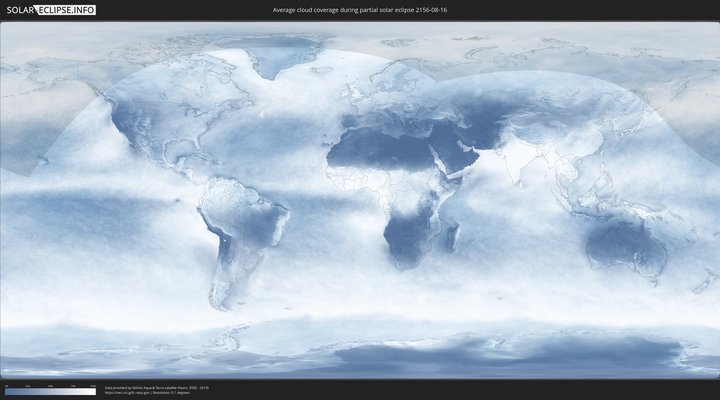This screenshot has height=400, width=720.
Task: Click the cloud coverage color scale bar
Action: tap(51, 392)
